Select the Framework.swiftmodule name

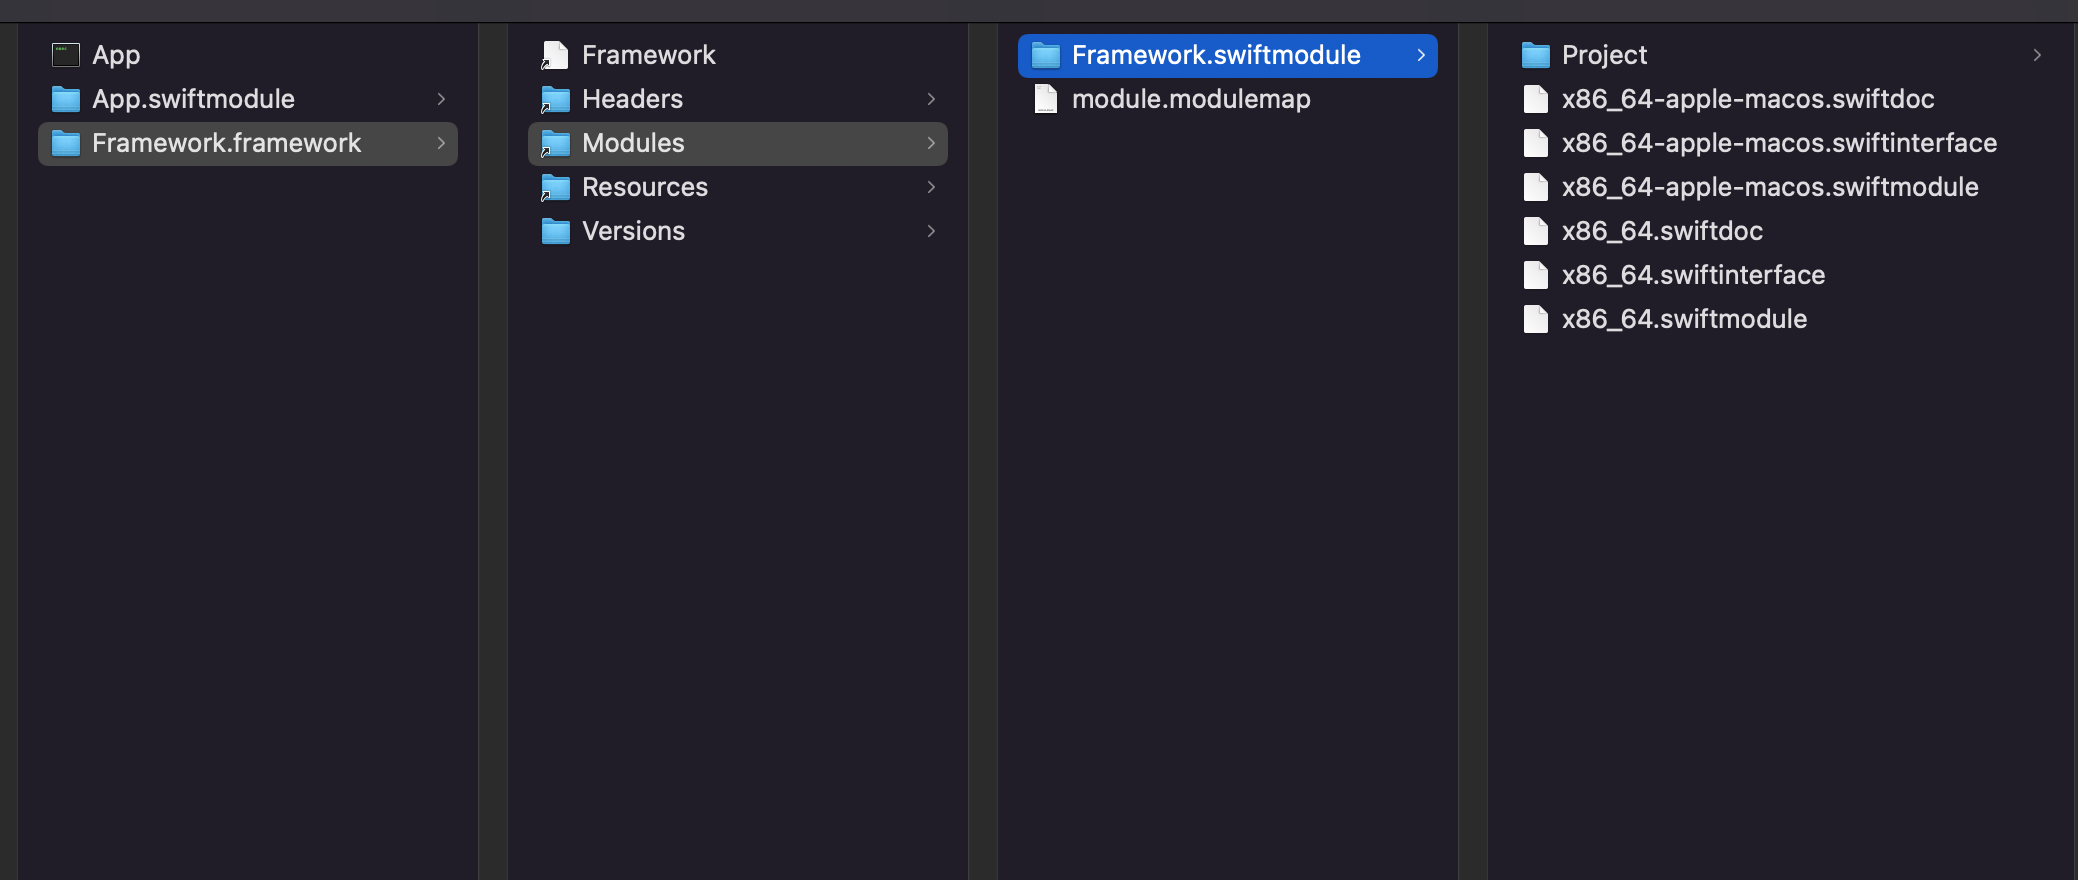[x=1216, y=55]
